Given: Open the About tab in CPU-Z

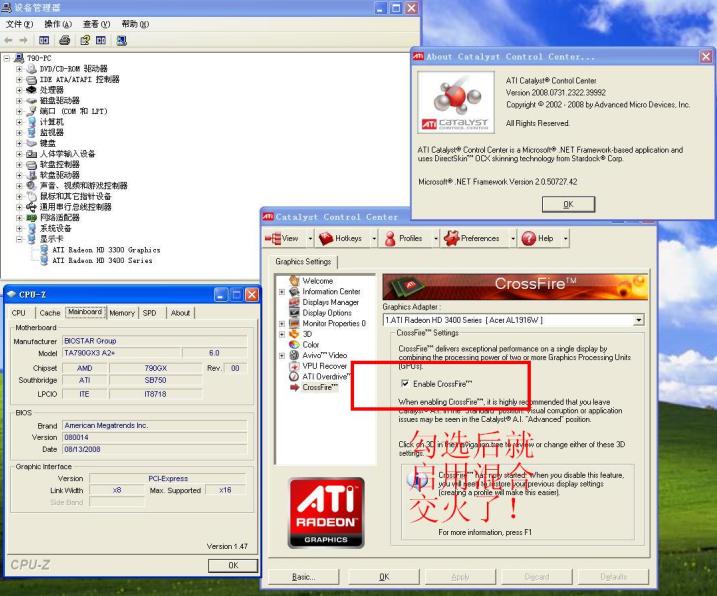Looking at the screenshot, I should coord(181,313).
